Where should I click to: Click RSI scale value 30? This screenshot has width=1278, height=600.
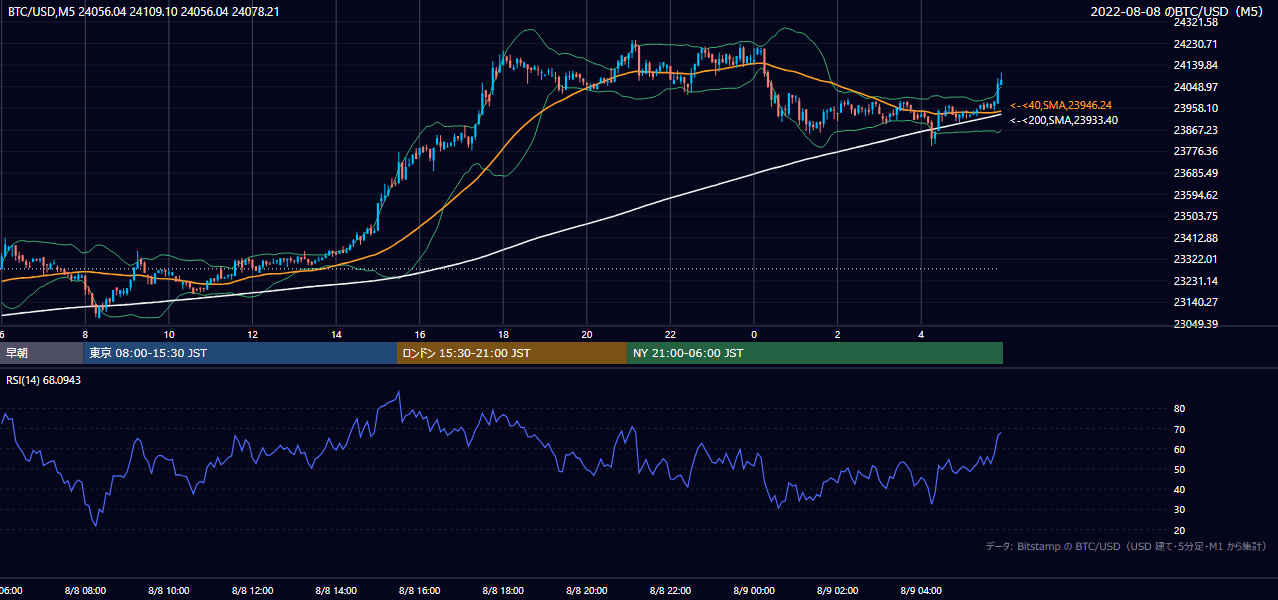point(1179,510)
